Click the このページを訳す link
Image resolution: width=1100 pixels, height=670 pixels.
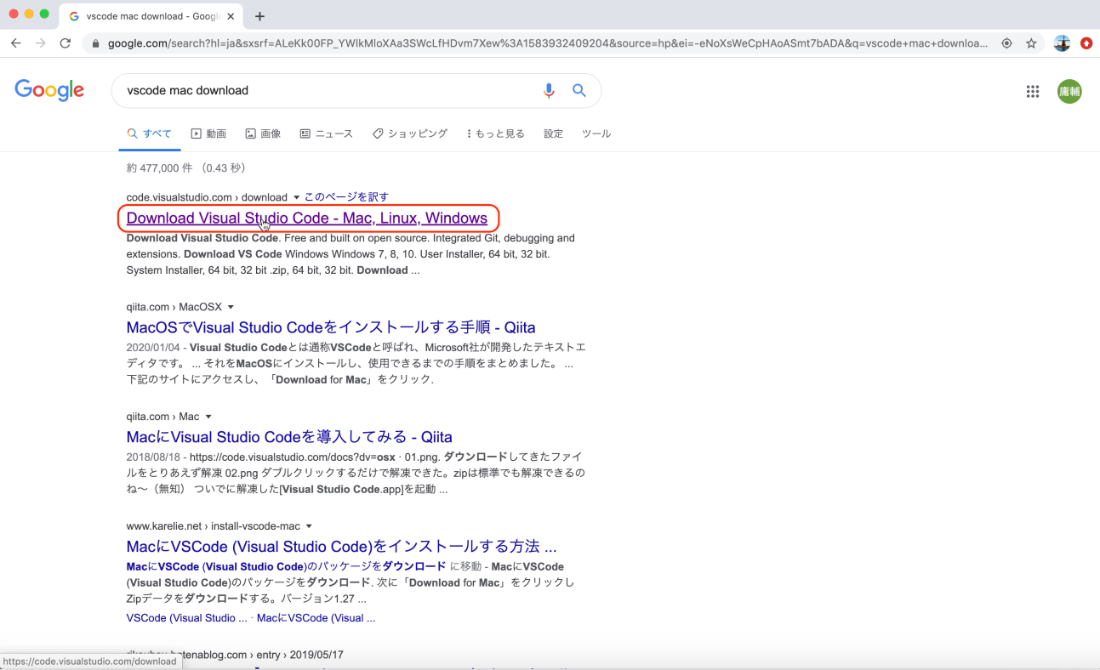tap(347, 197)
